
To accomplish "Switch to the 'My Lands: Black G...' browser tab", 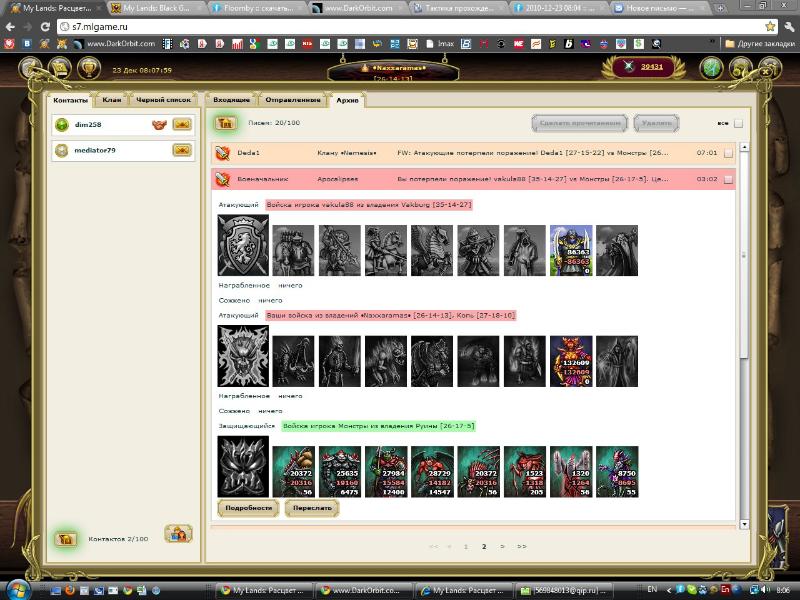I will [156, 8].
